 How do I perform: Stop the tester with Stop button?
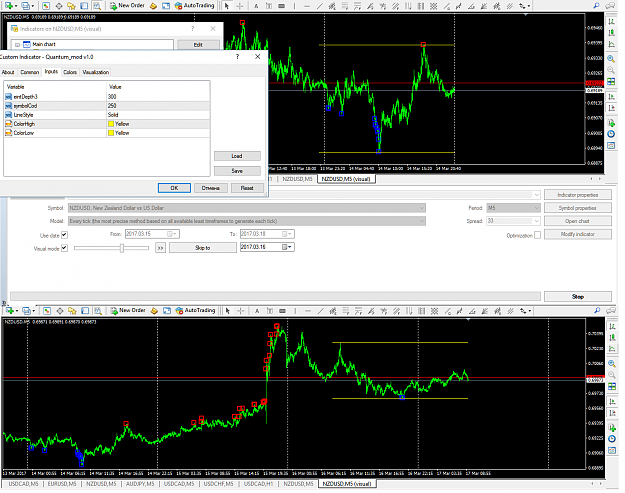[578, 297]
